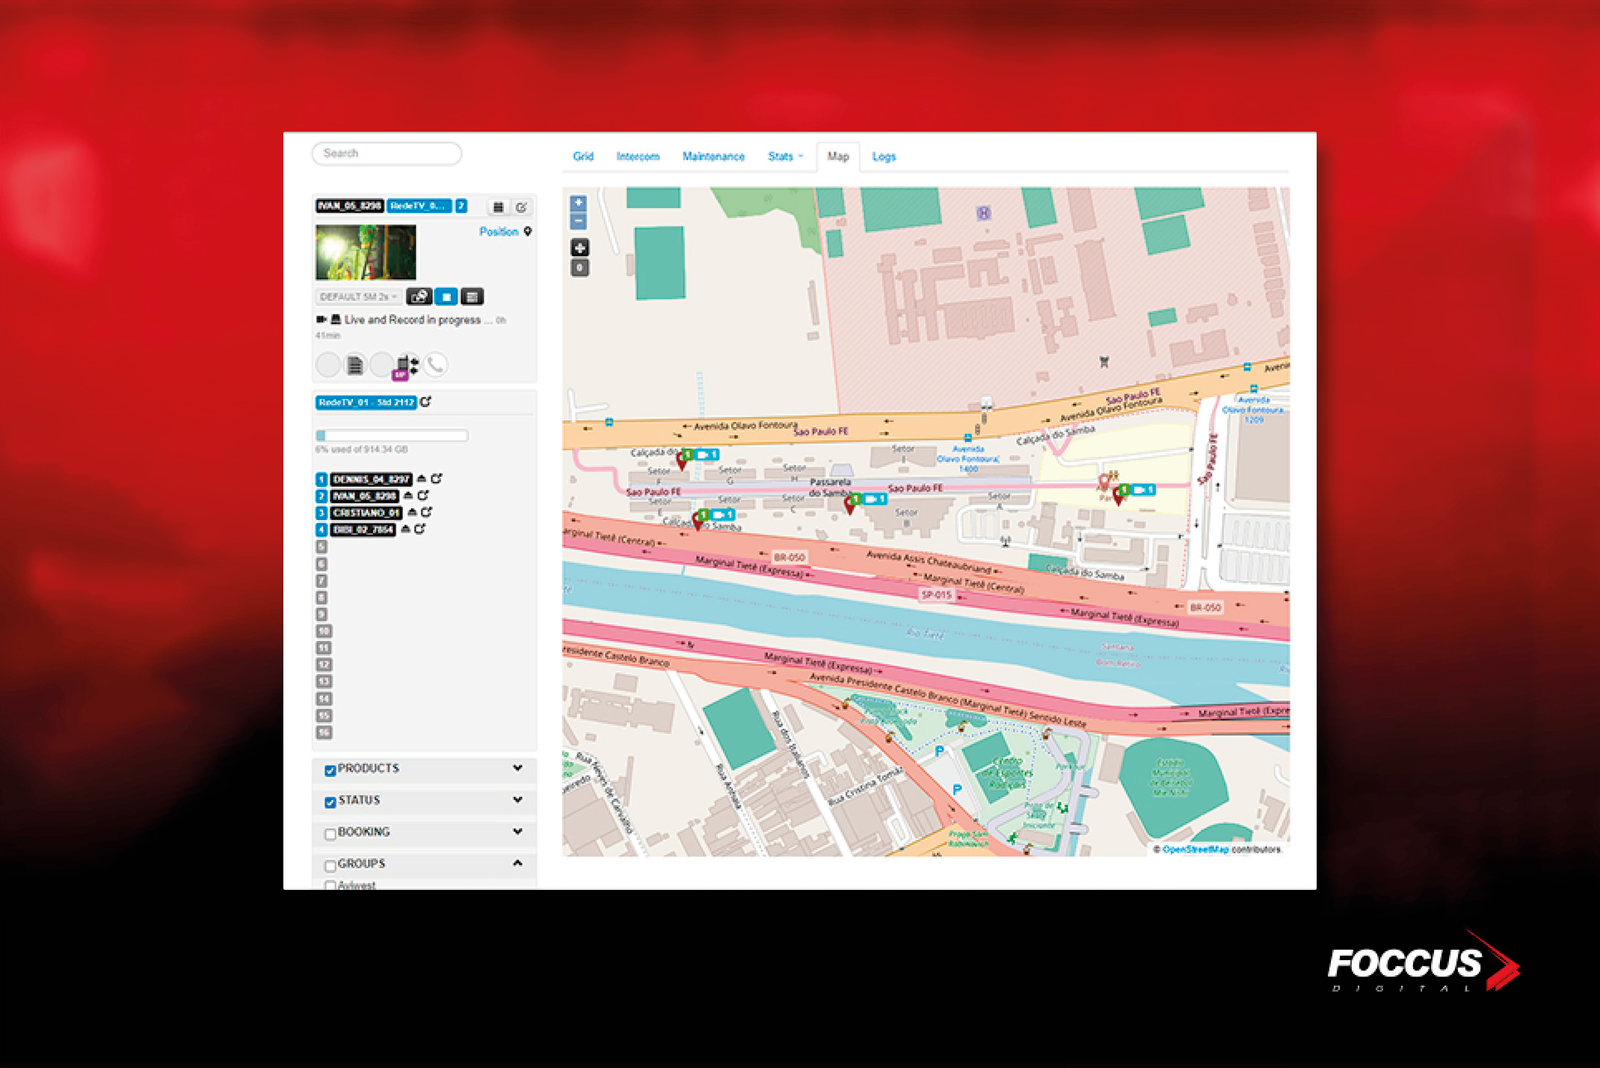Uncheck the STATUS filter checkbox
This screenshot has height=1068, width=1600.
point(330,802)
